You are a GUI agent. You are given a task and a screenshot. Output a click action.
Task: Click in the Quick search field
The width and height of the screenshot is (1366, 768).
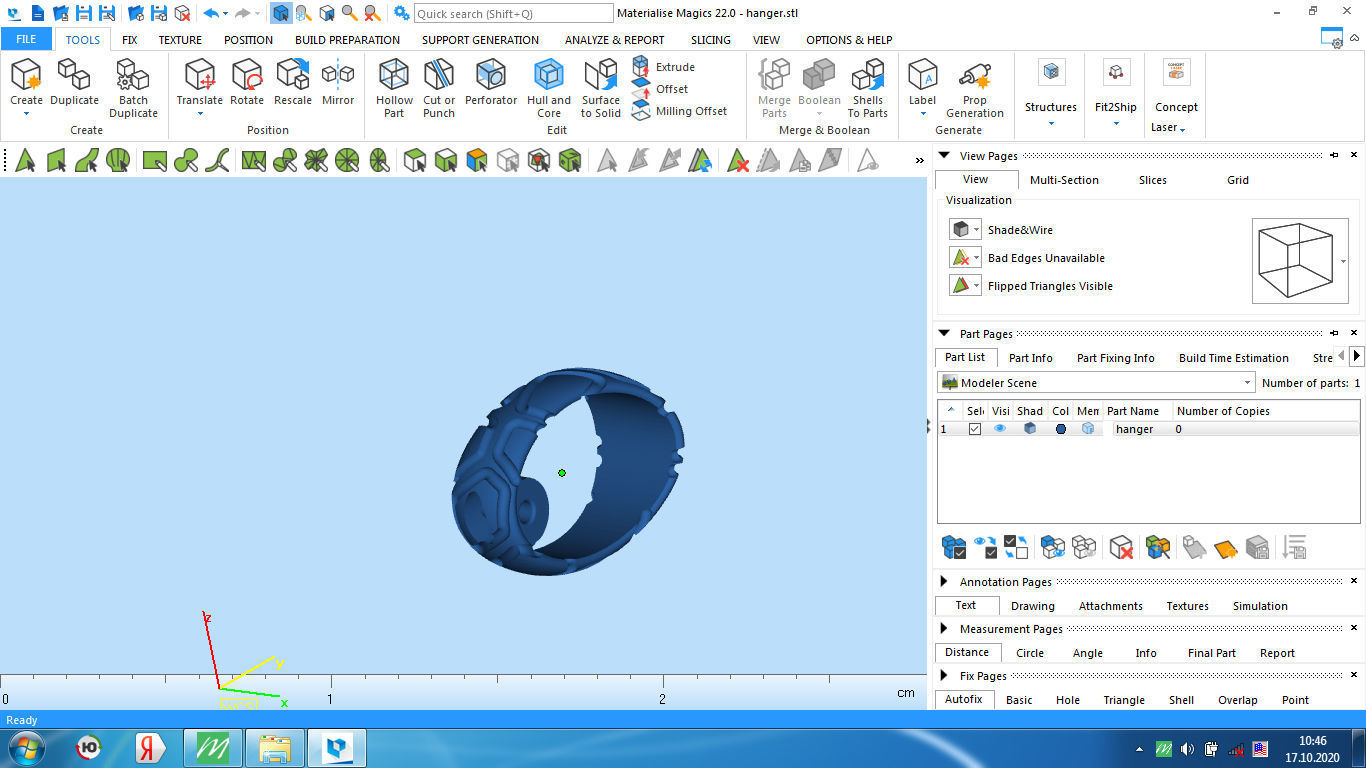(x=513, y=13)
